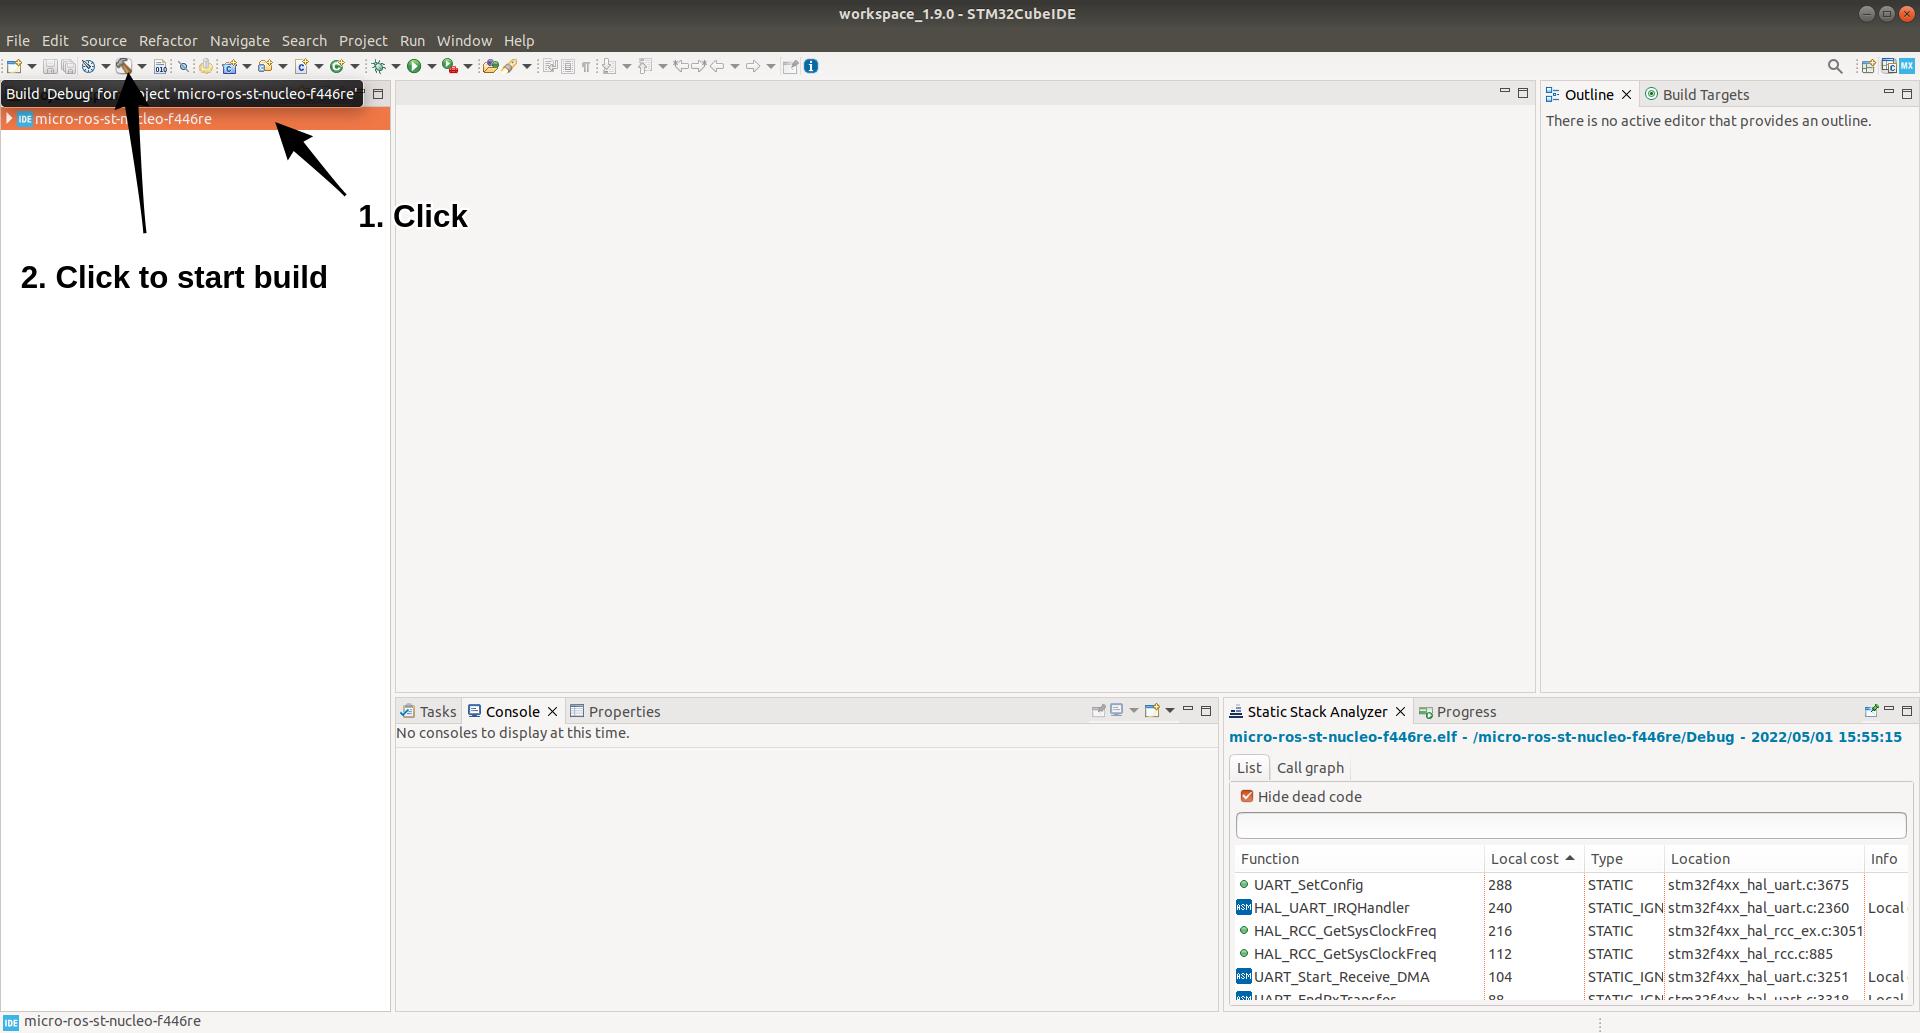Open the dropdown next to new class icon
Image resolution: width=1920 pixels, height=1033 pixels.
click(x=355, y=66)
